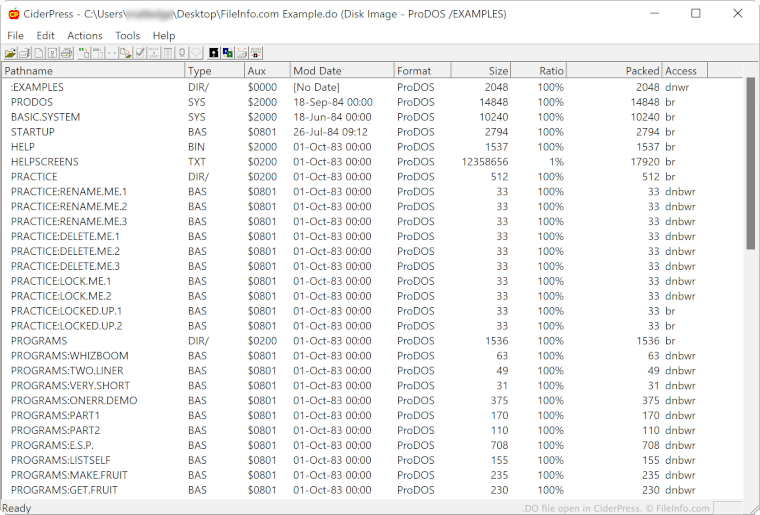Open the Disk Sector Viewer black icon
The width and height of the screenshot is (760, 515).
pos(214,53)
